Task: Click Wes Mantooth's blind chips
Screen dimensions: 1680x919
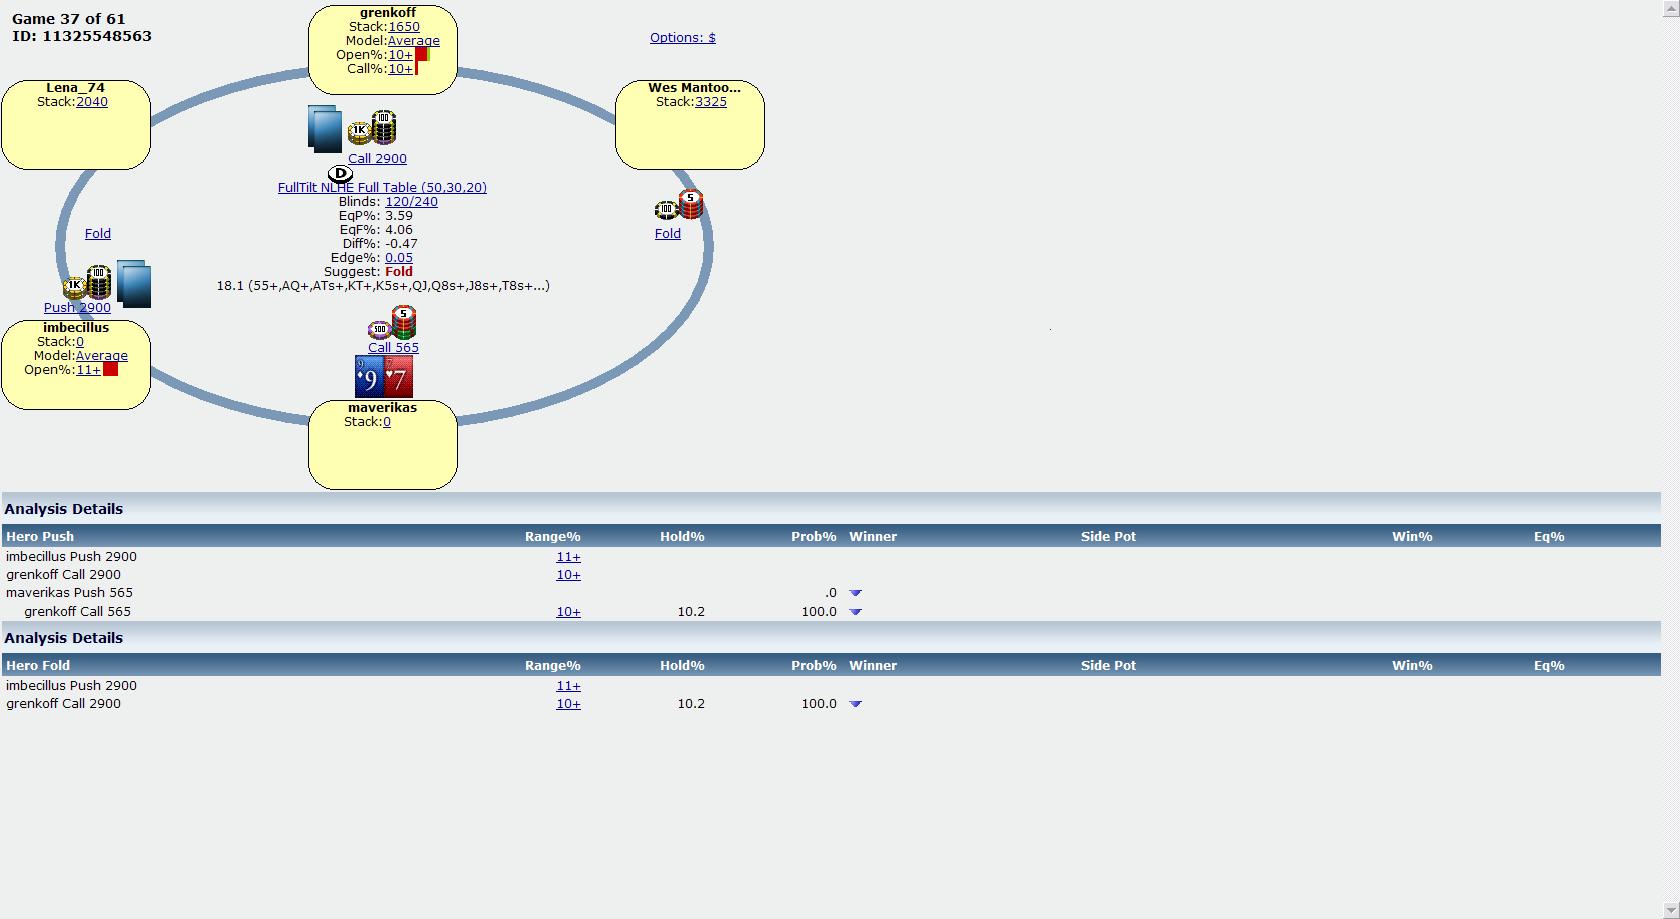Action: (680, 206)
